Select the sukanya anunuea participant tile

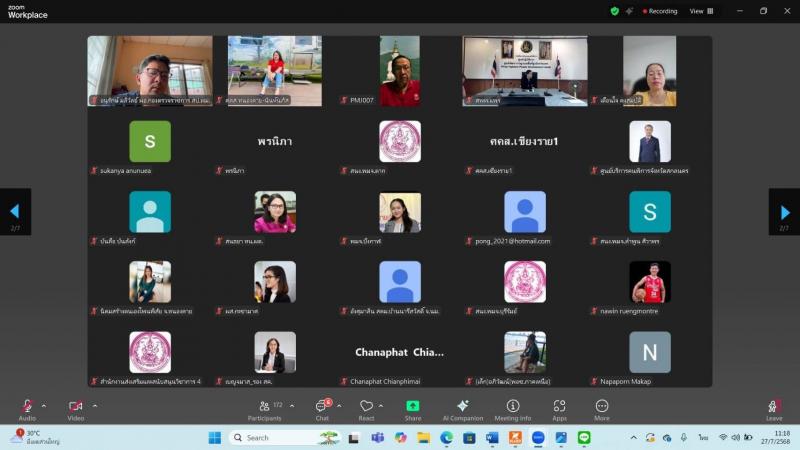(150, 147)
